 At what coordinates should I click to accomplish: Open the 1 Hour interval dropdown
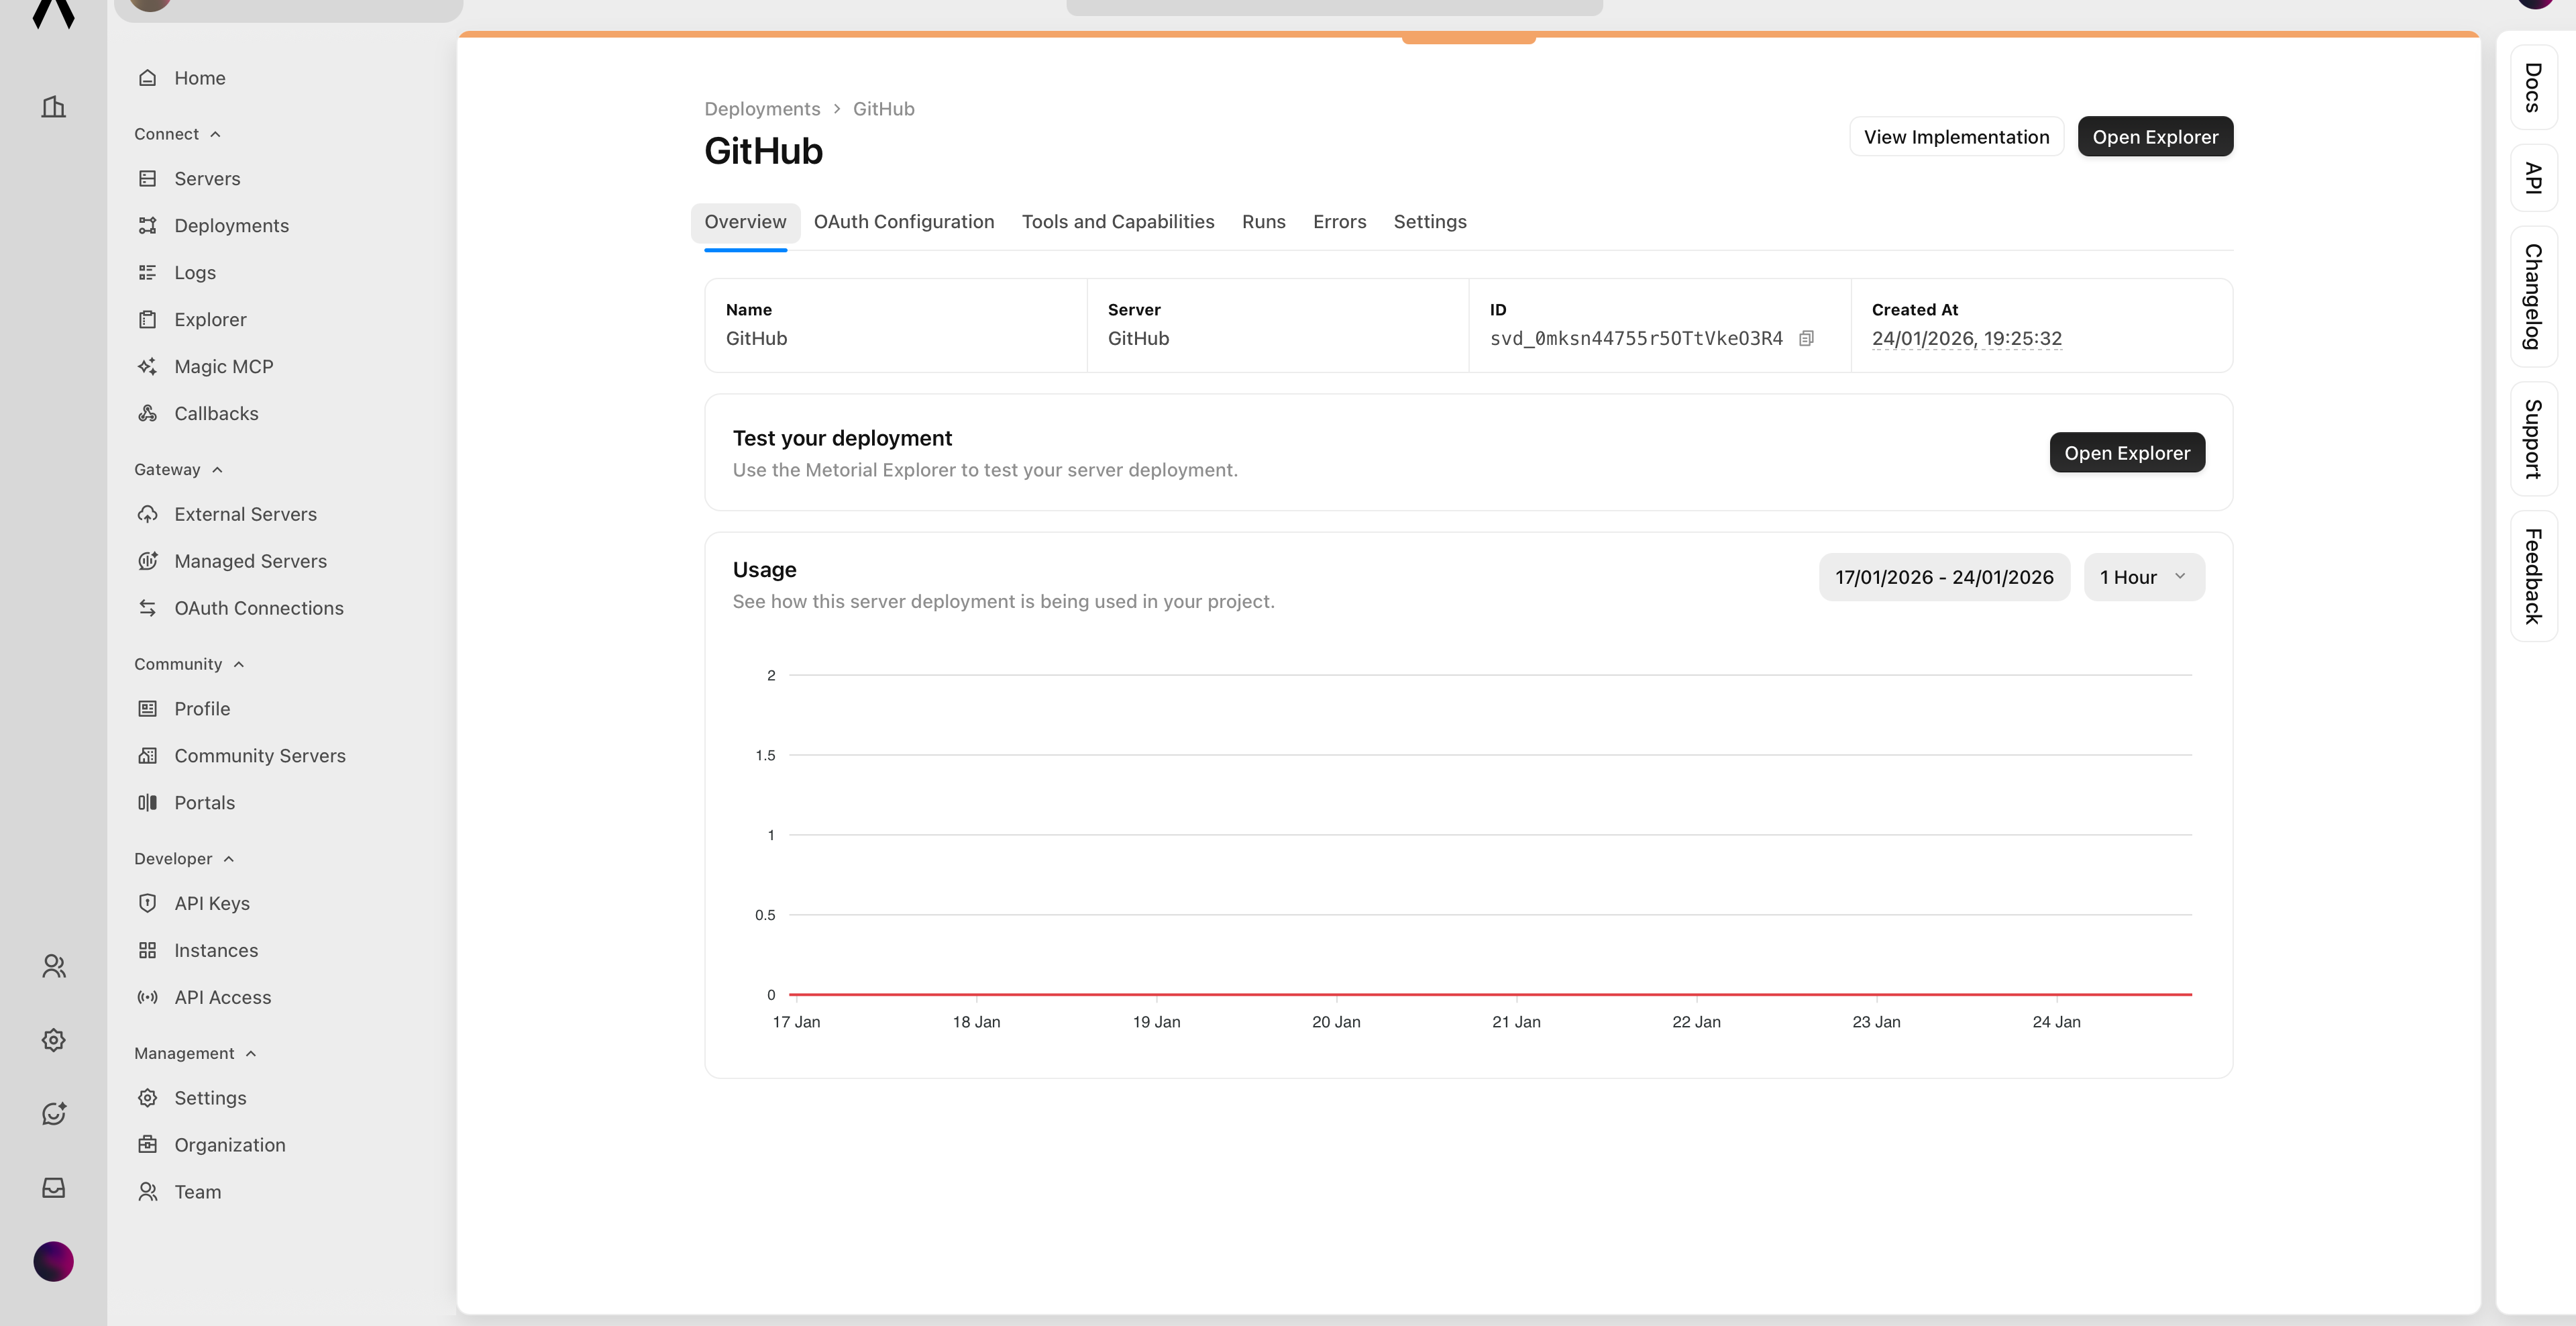point(2143,577)
